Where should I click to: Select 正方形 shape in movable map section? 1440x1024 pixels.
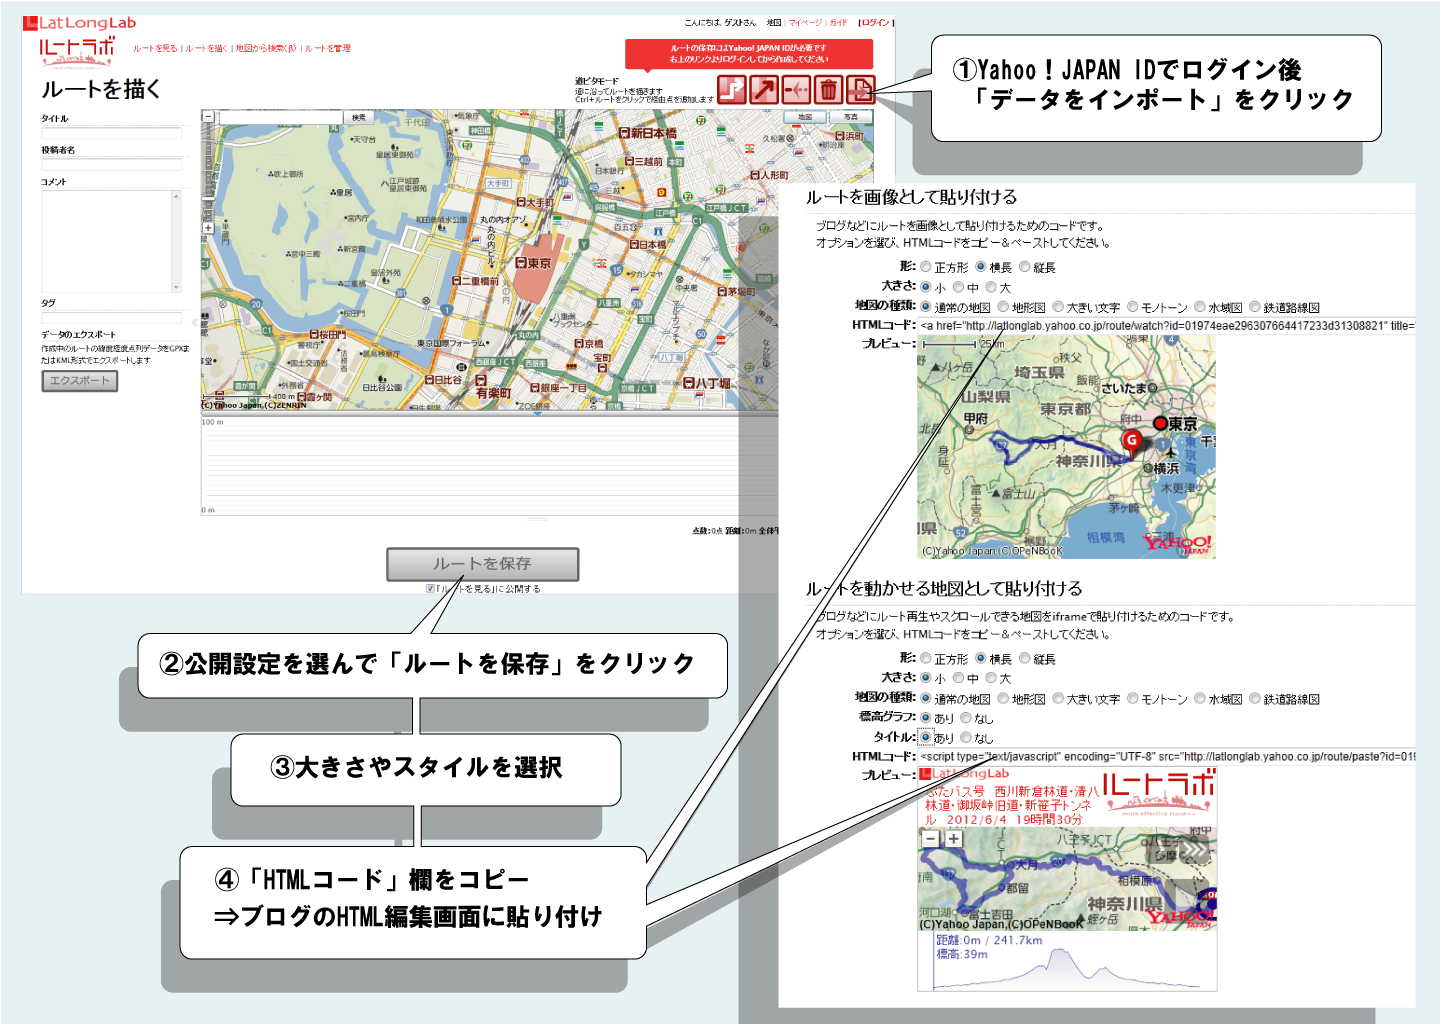(x=926, y=658)
